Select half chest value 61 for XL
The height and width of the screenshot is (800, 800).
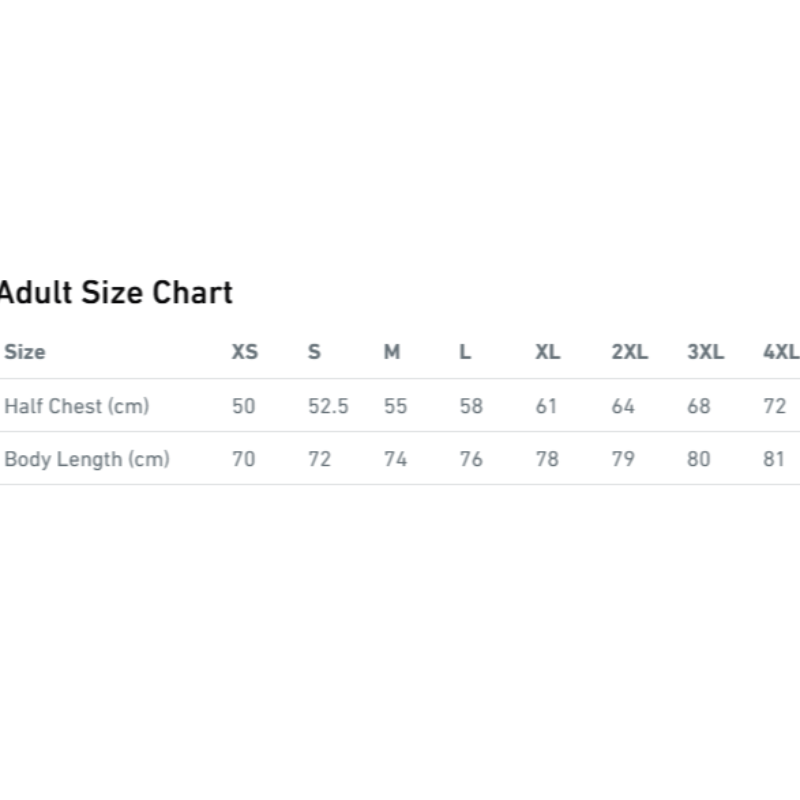546,406
